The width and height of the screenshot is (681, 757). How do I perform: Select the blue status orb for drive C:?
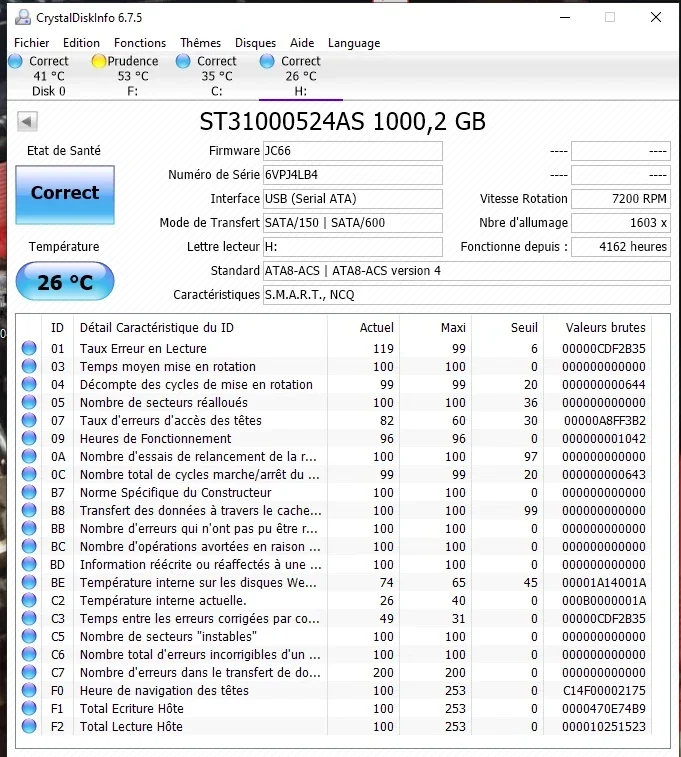(183, 61)
